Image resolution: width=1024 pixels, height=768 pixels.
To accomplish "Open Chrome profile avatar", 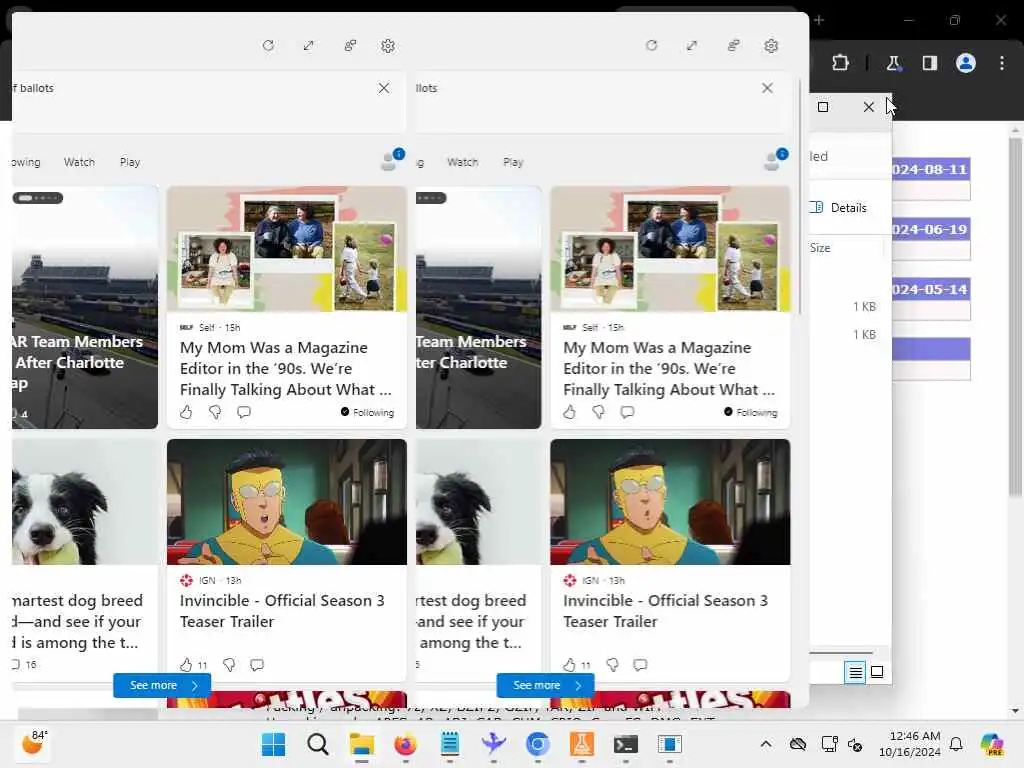I will (966, 63).
